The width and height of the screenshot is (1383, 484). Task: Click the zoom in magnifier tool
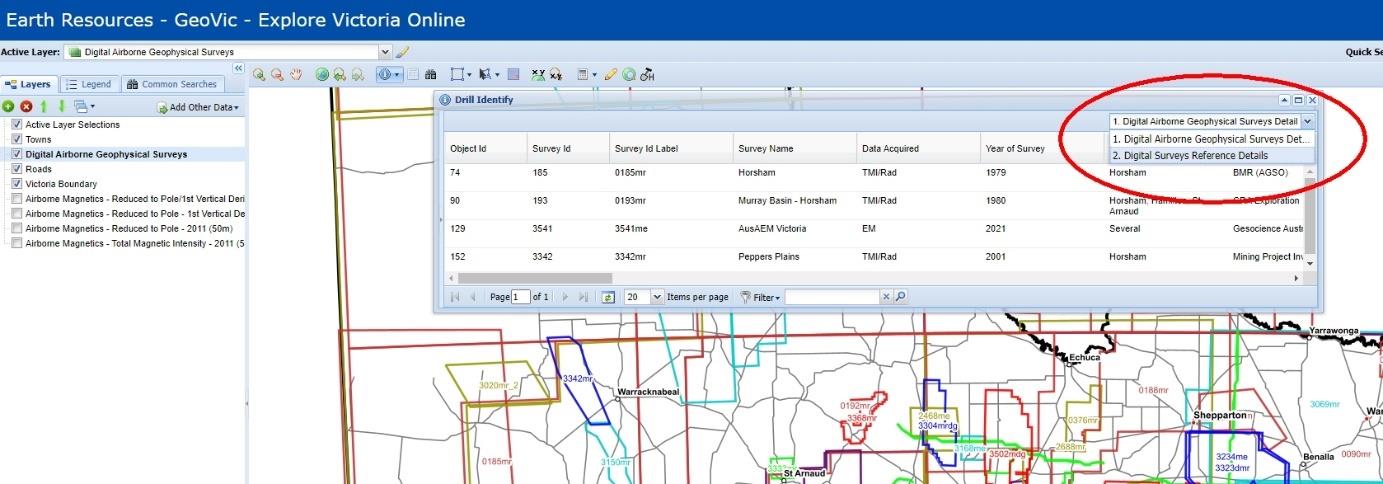tap(259, 75)
